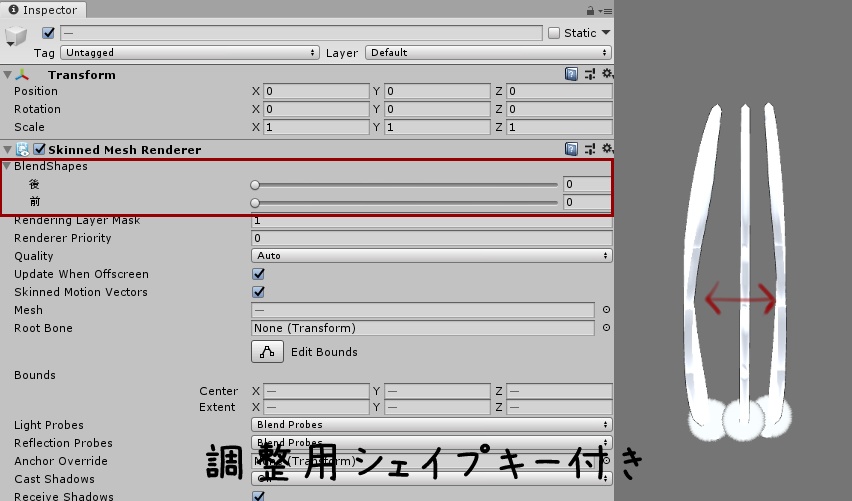Click the GameObject cube icon

(15, 36)
